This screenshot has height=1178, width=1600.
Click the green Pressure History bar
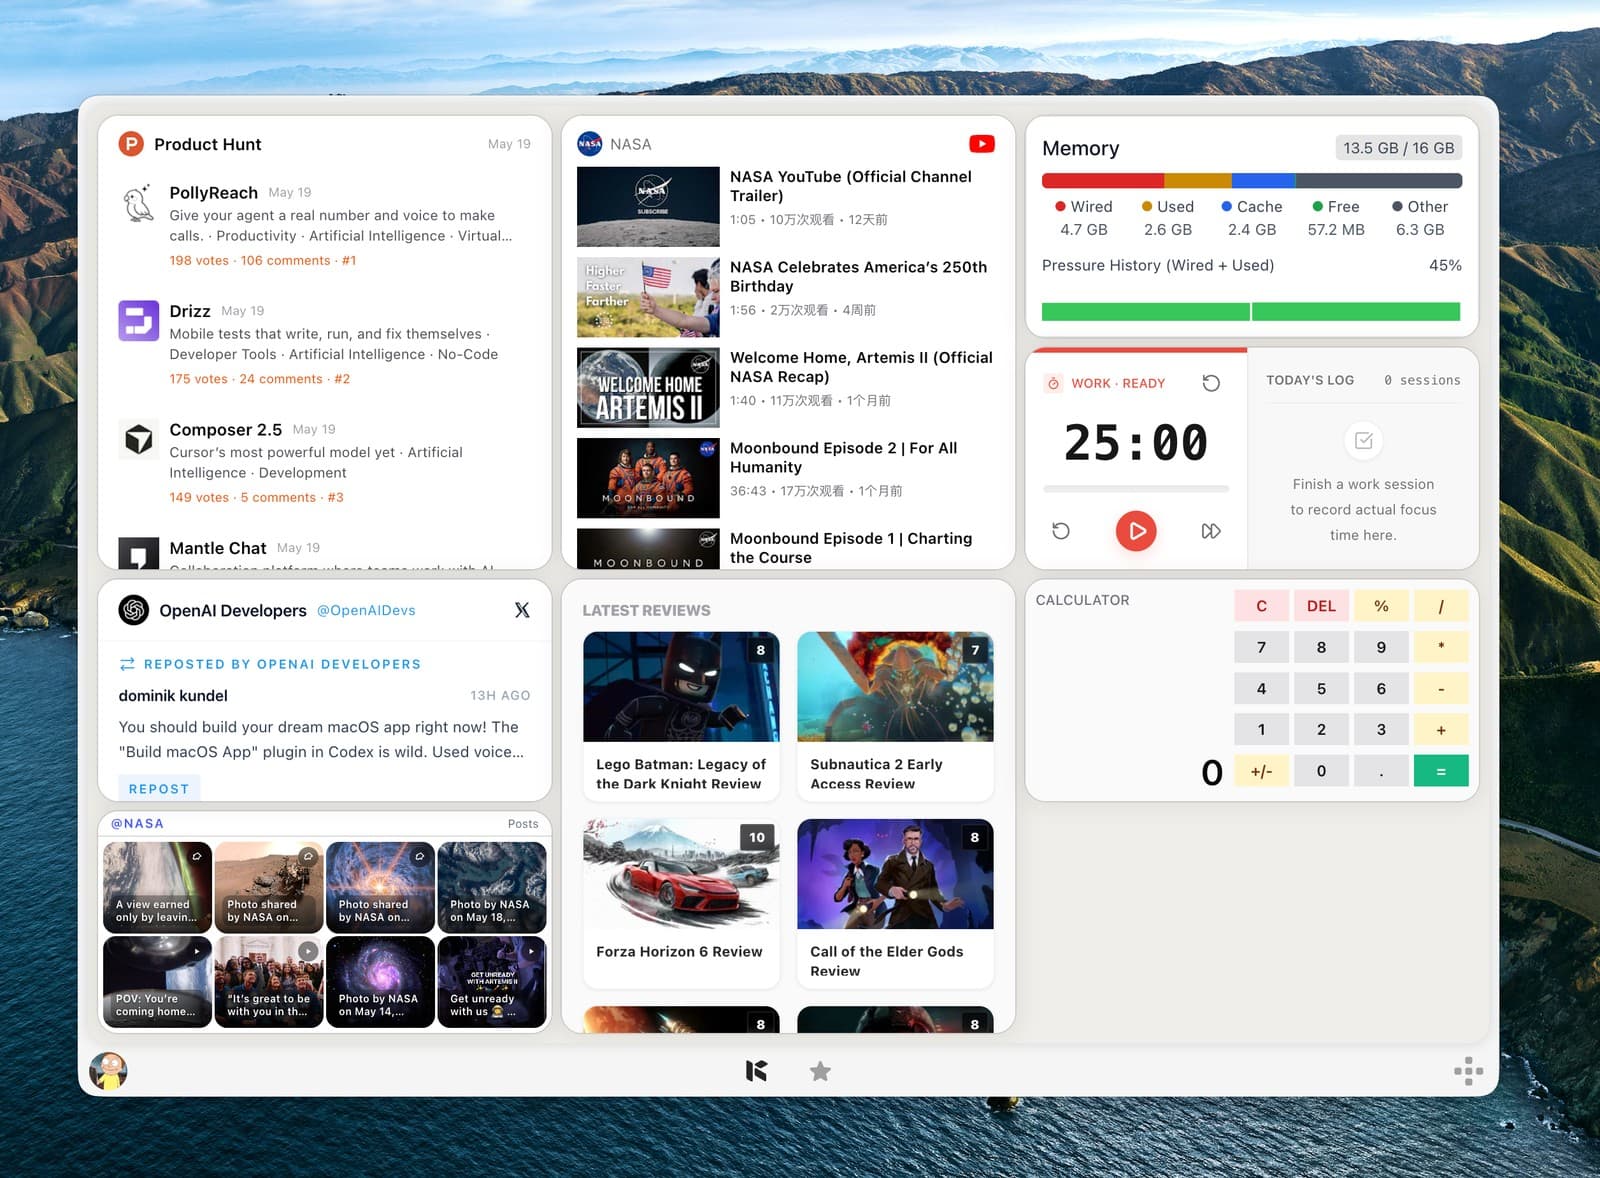click(1251, 311)
